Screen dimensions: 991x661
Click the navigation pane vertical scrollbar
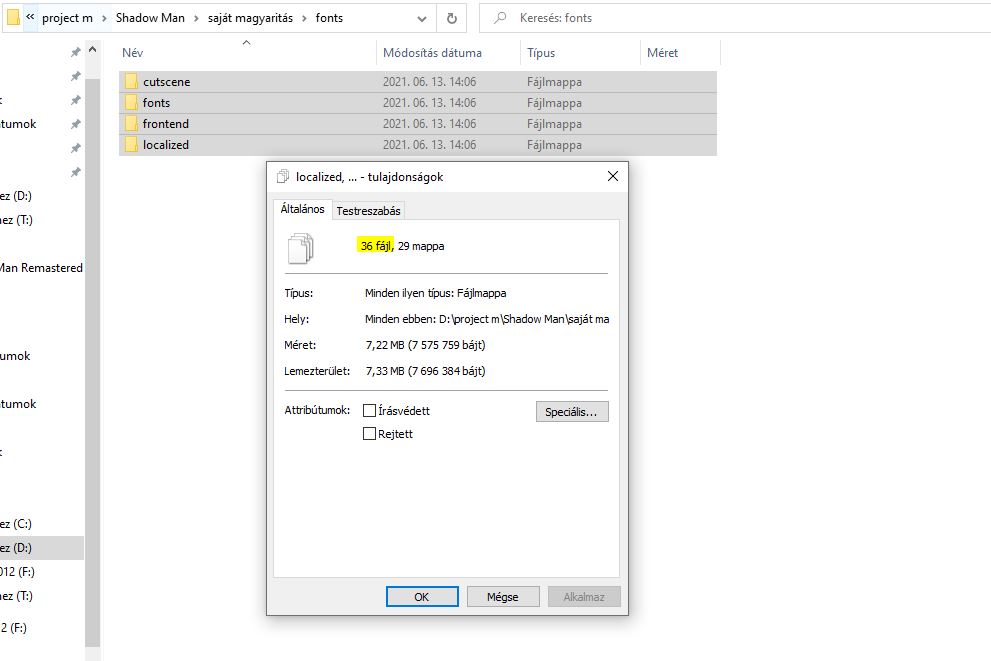[x=93, y=300]
